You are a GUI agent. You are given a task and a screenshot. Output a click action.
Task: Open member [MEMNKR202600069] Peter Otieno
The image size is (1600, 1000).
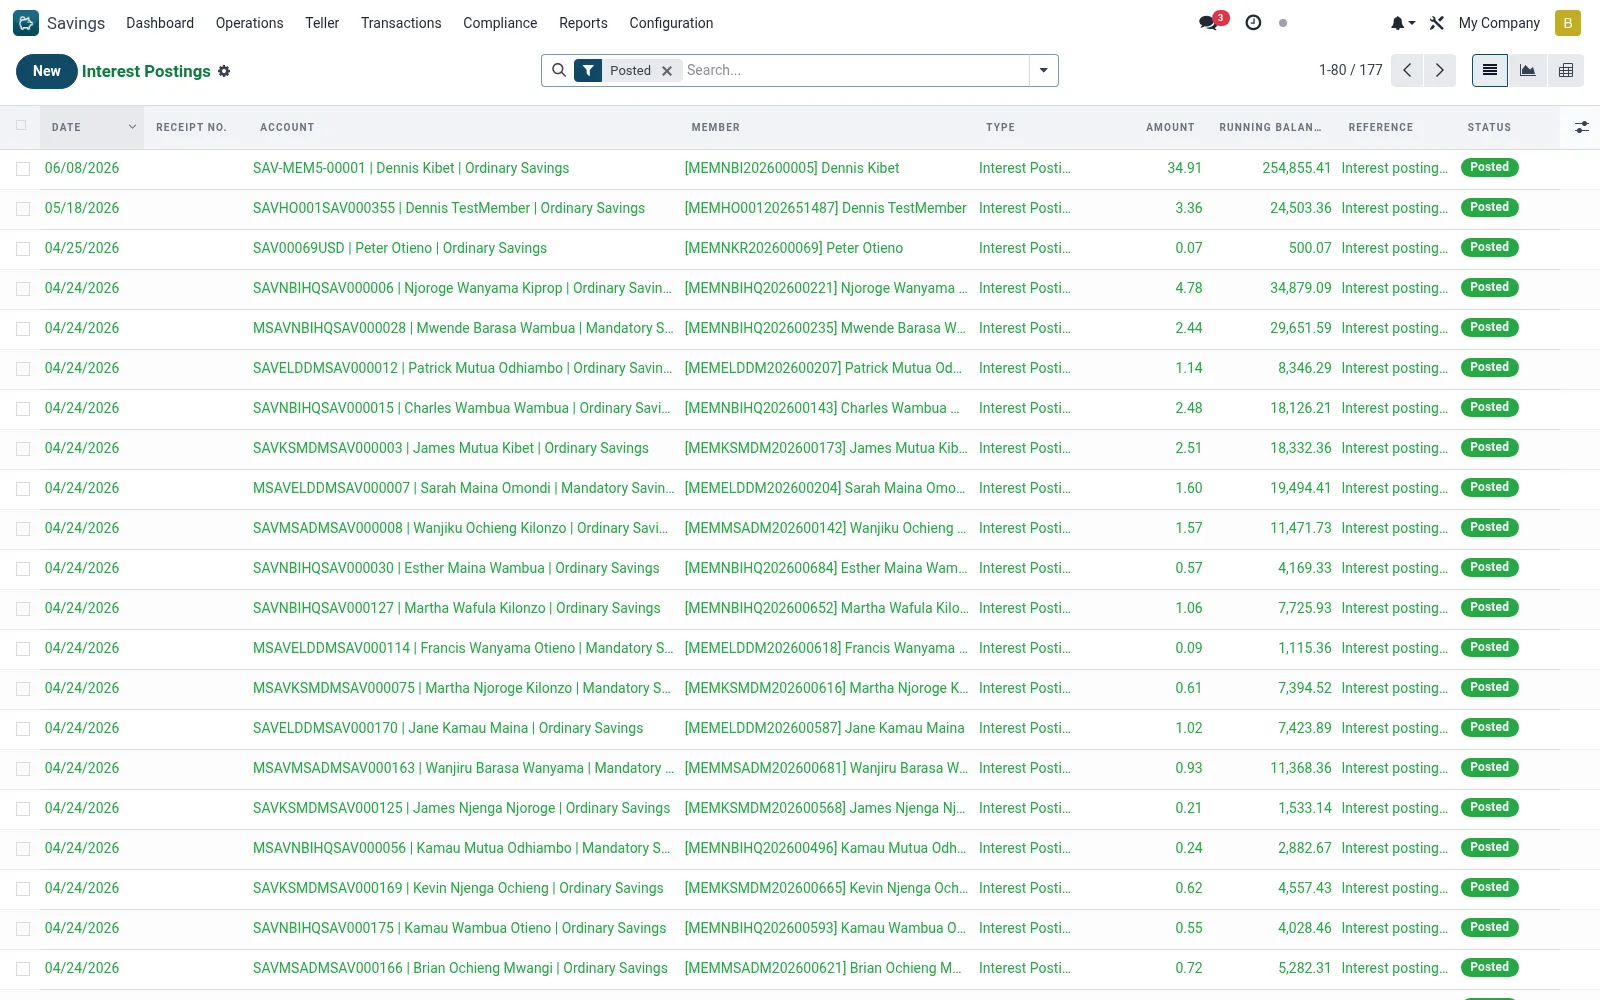pos(793,248)
